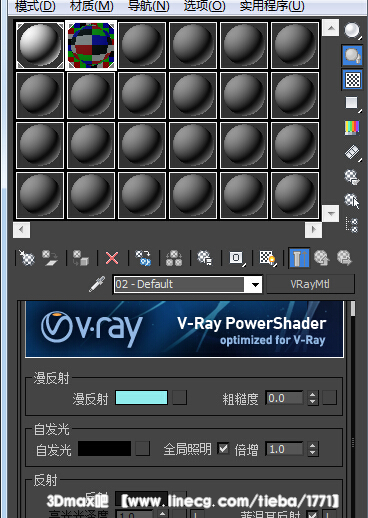Click the black 自发光 color swatch
This screenshot has width=368, height=518.
pos(104,449)
